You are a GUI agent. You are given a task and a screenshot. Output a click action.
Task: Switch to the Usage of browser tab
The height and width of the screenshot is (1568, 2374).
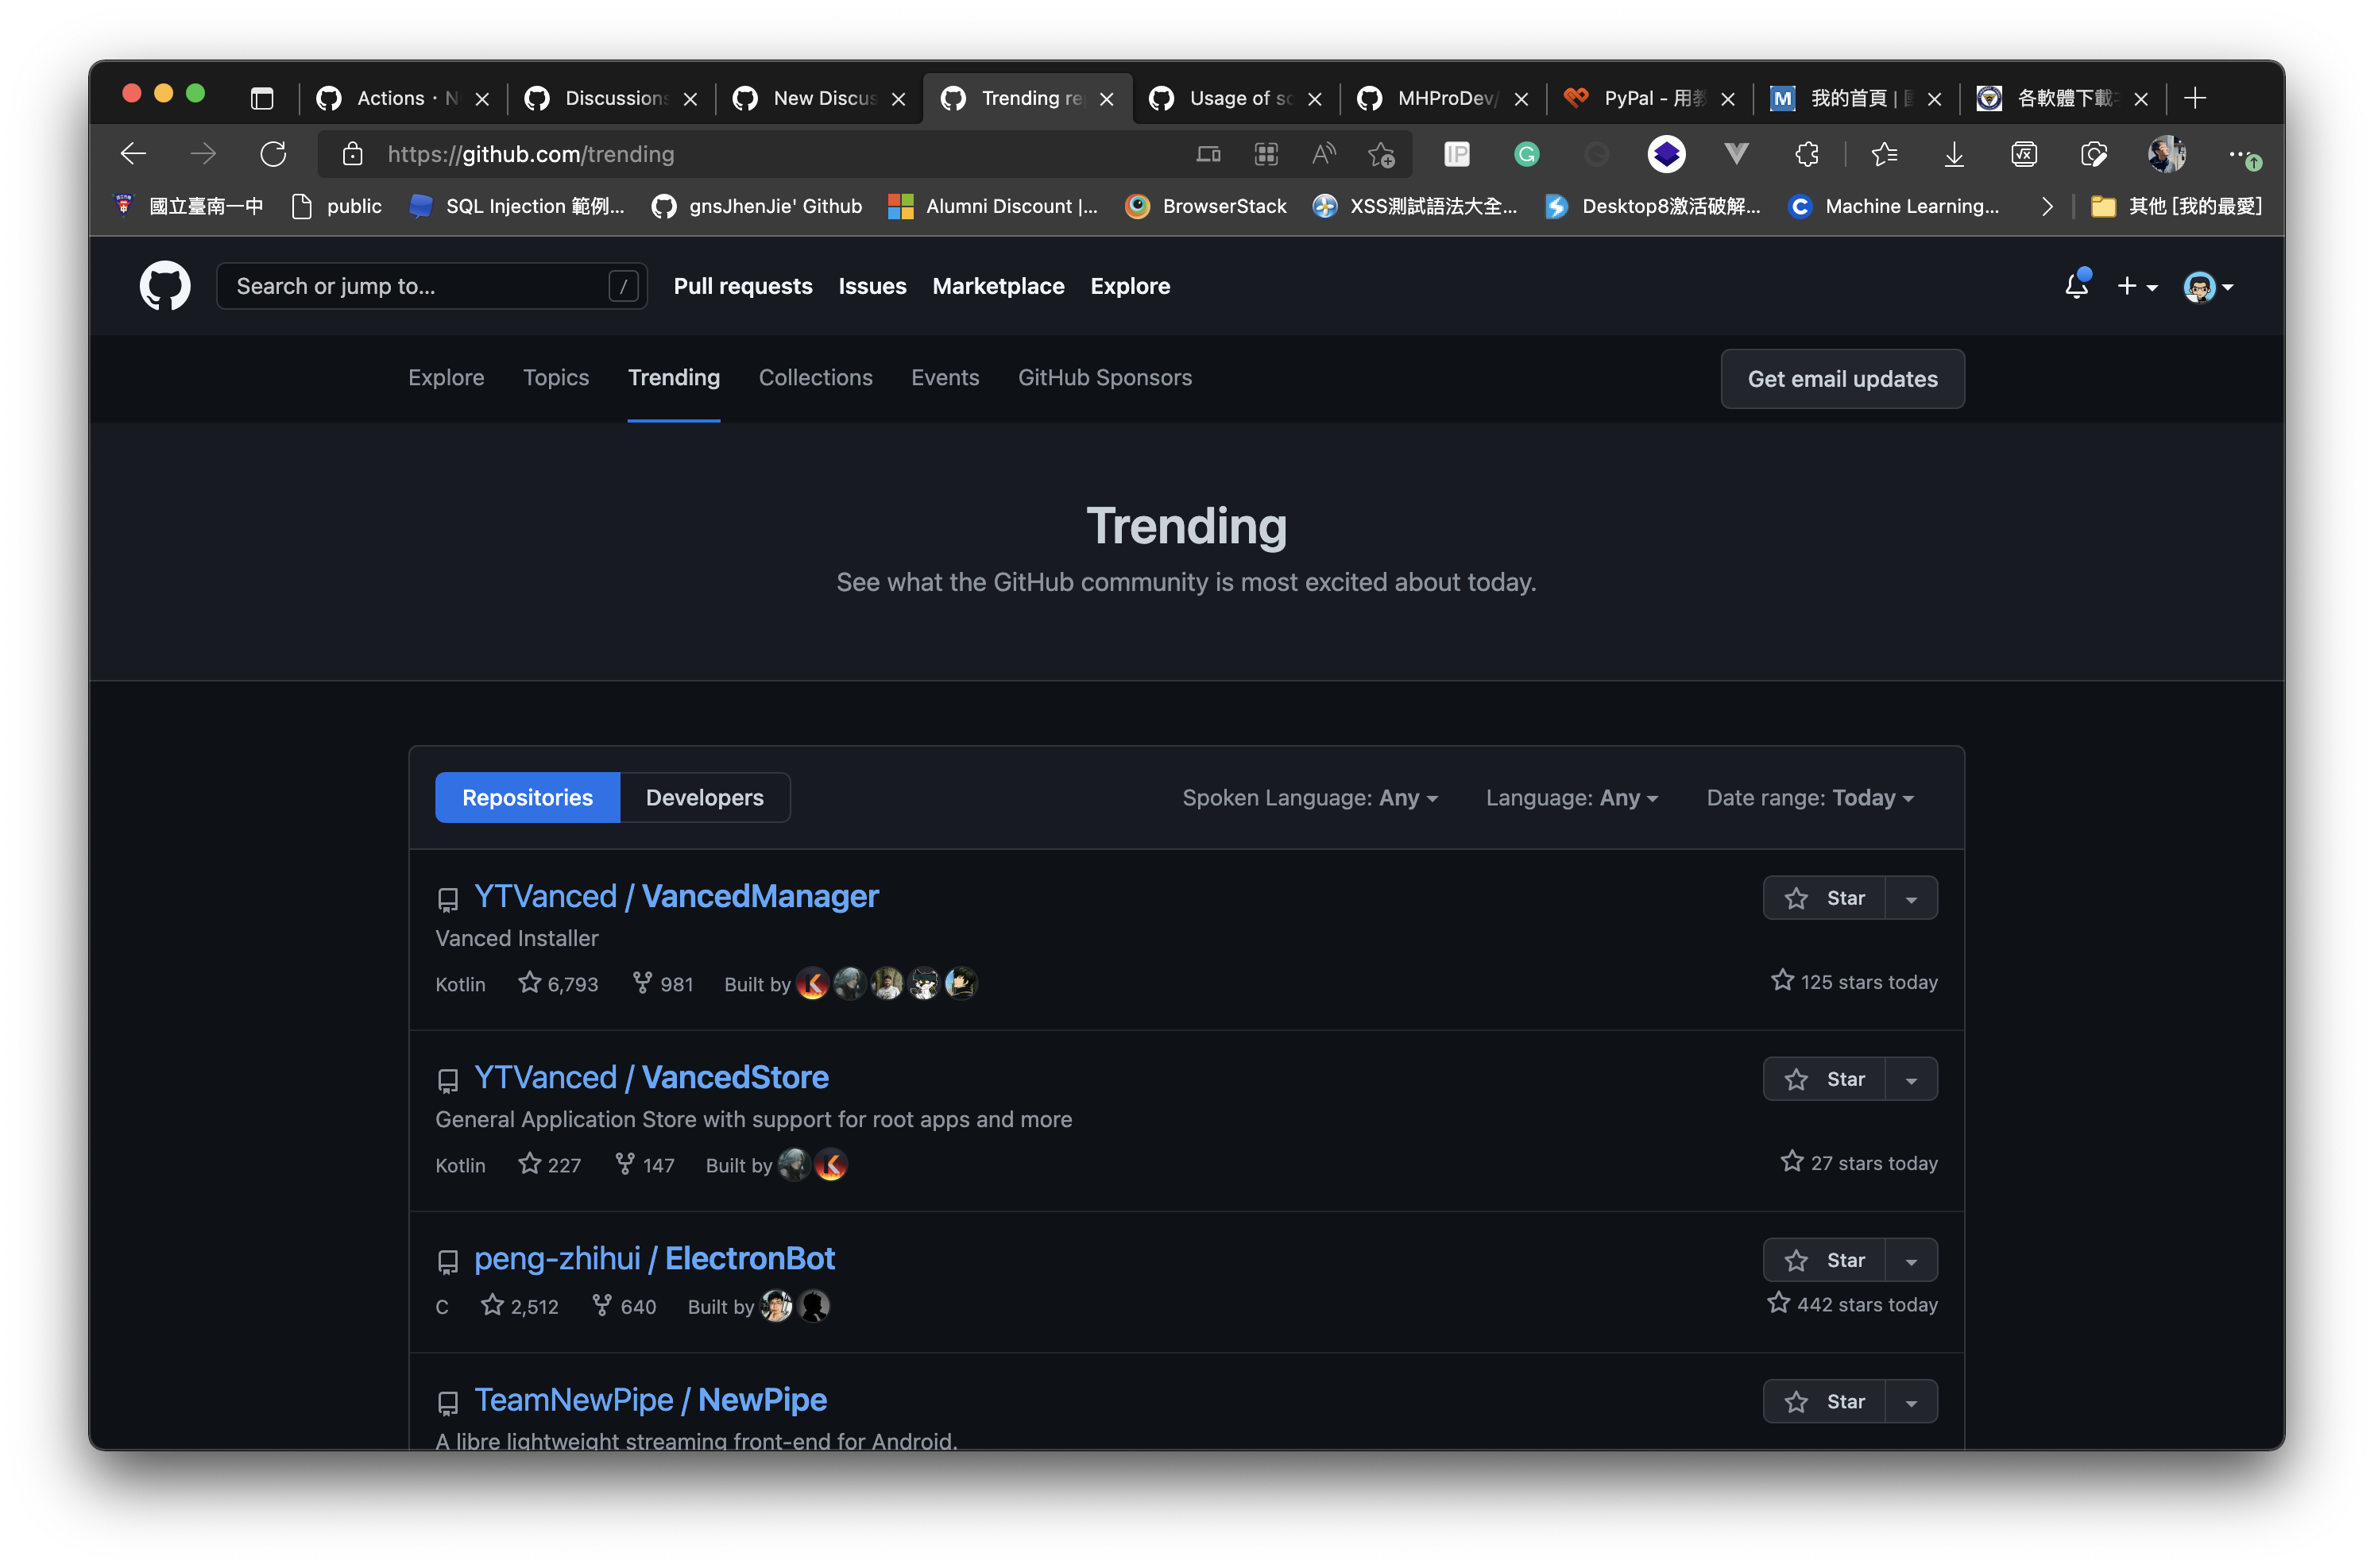1238,98
